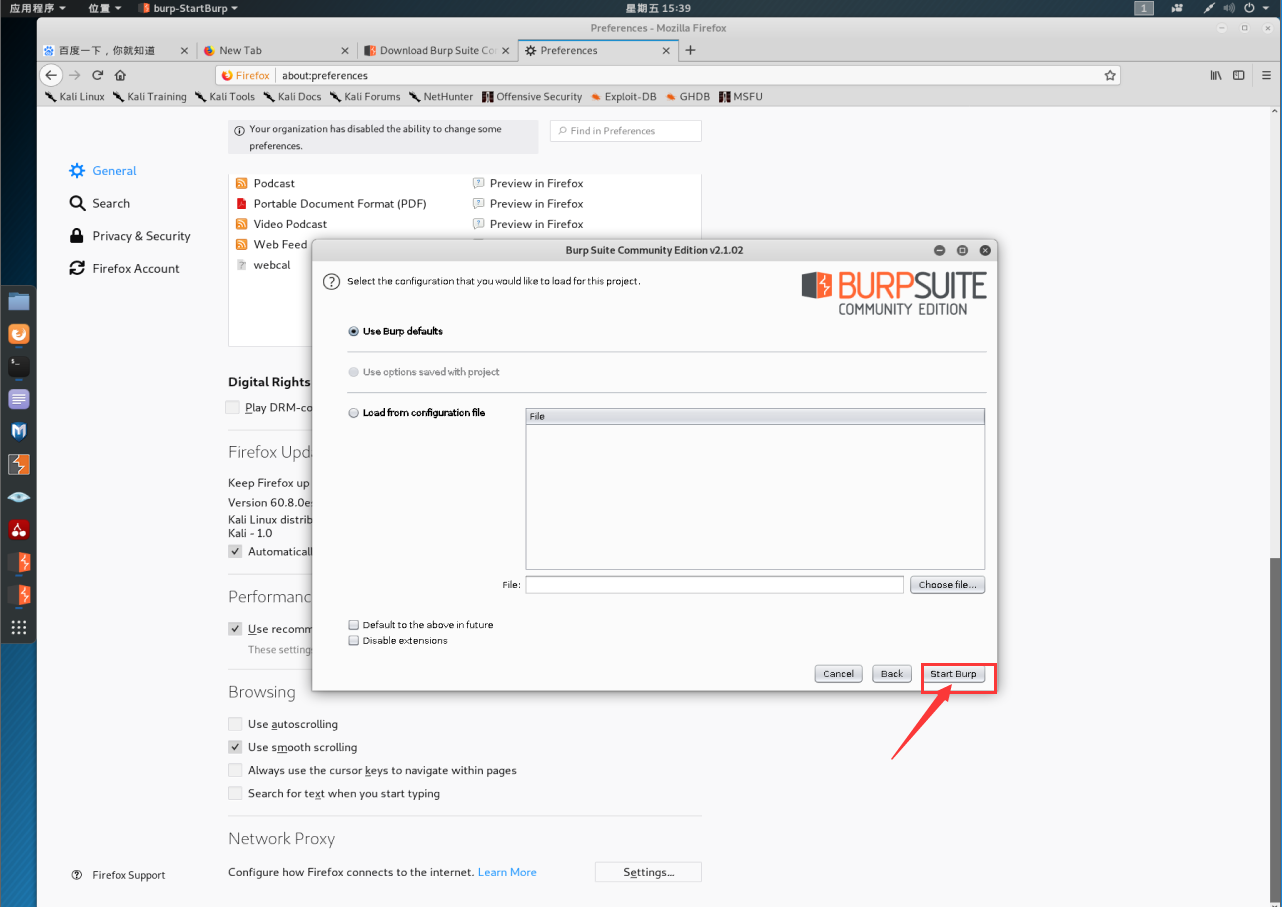
Task: Open the Terminal dock icon
Action: click(x=19, y=366)
